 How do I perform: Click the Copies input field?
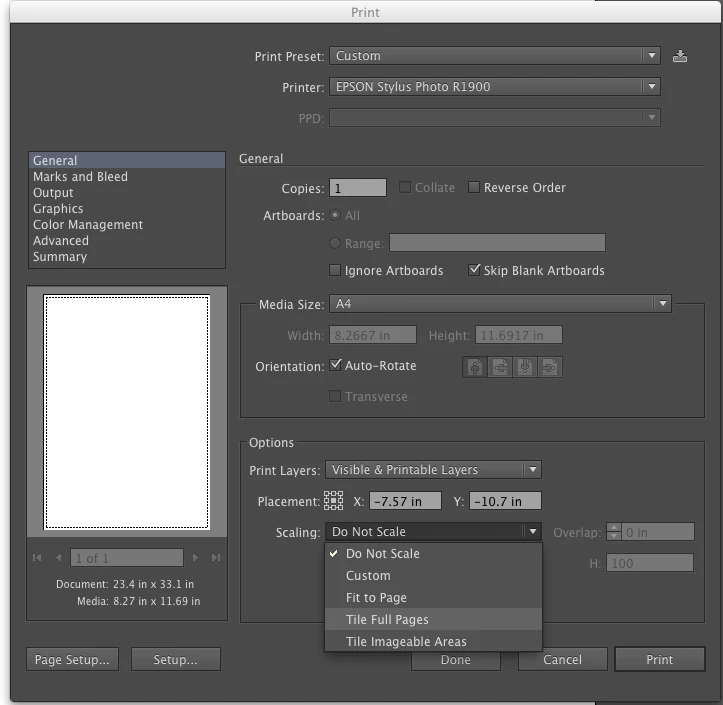click(x=358, y=188)
